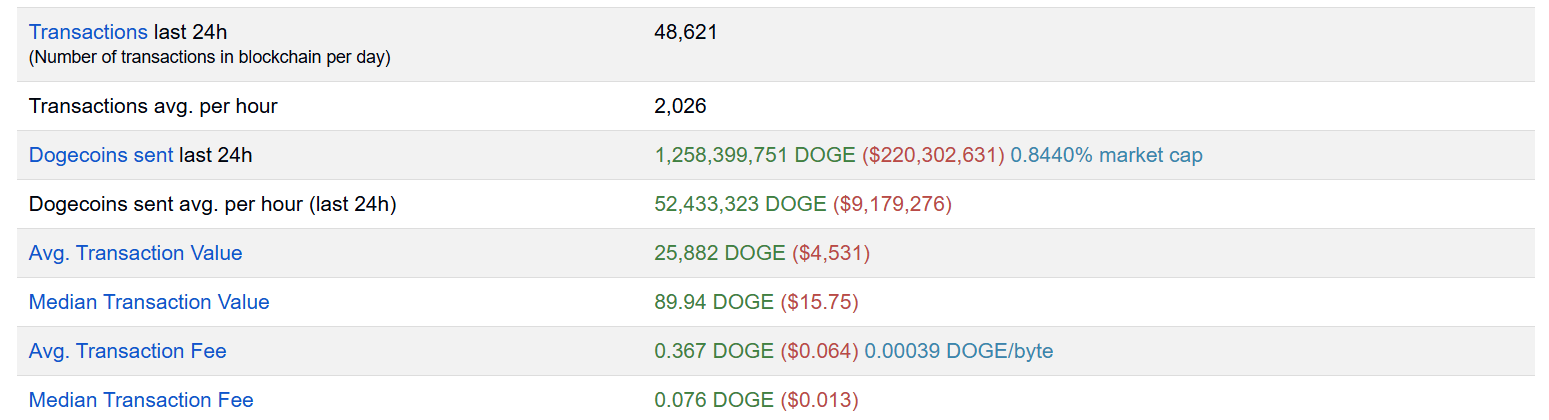Click 'Number of transactions in blockchain per day' note

coord(210,57)
